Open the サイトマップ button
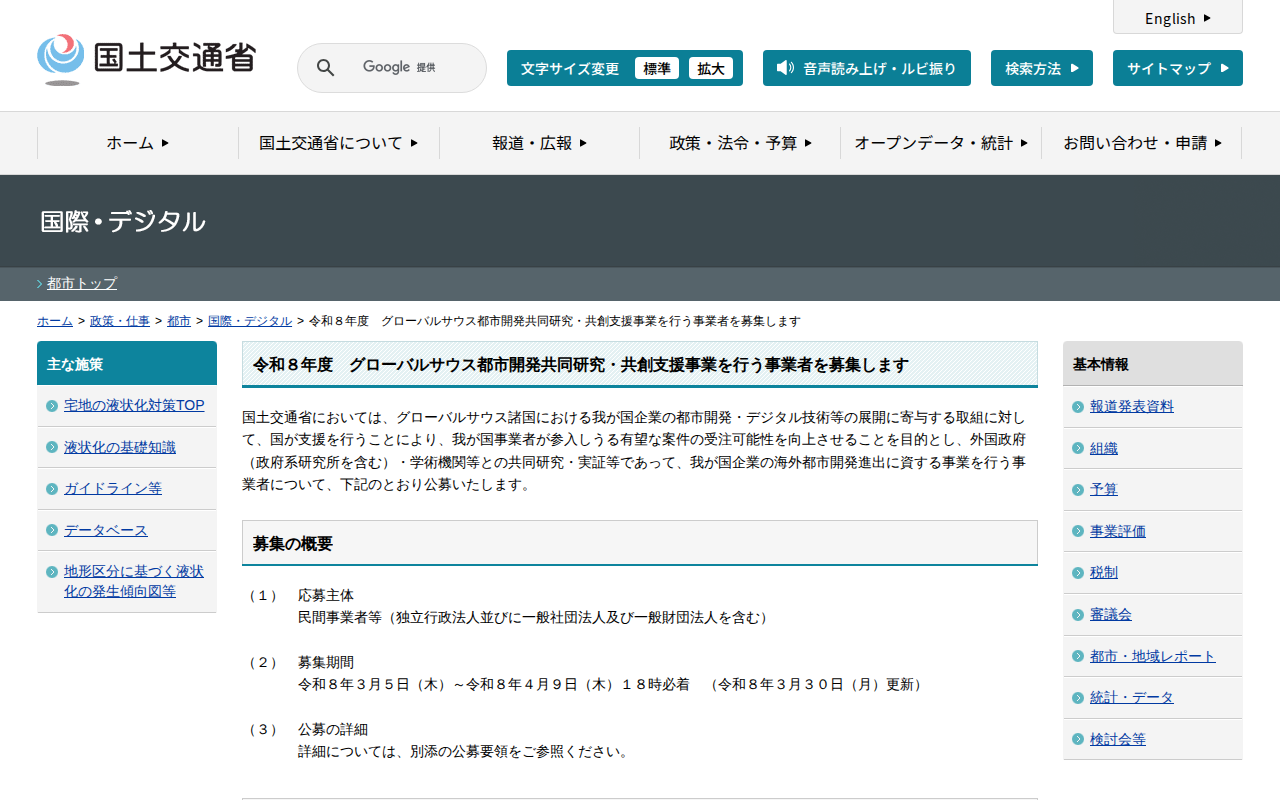Viewport: 1280px width, 800px height. coord(1177,68)
